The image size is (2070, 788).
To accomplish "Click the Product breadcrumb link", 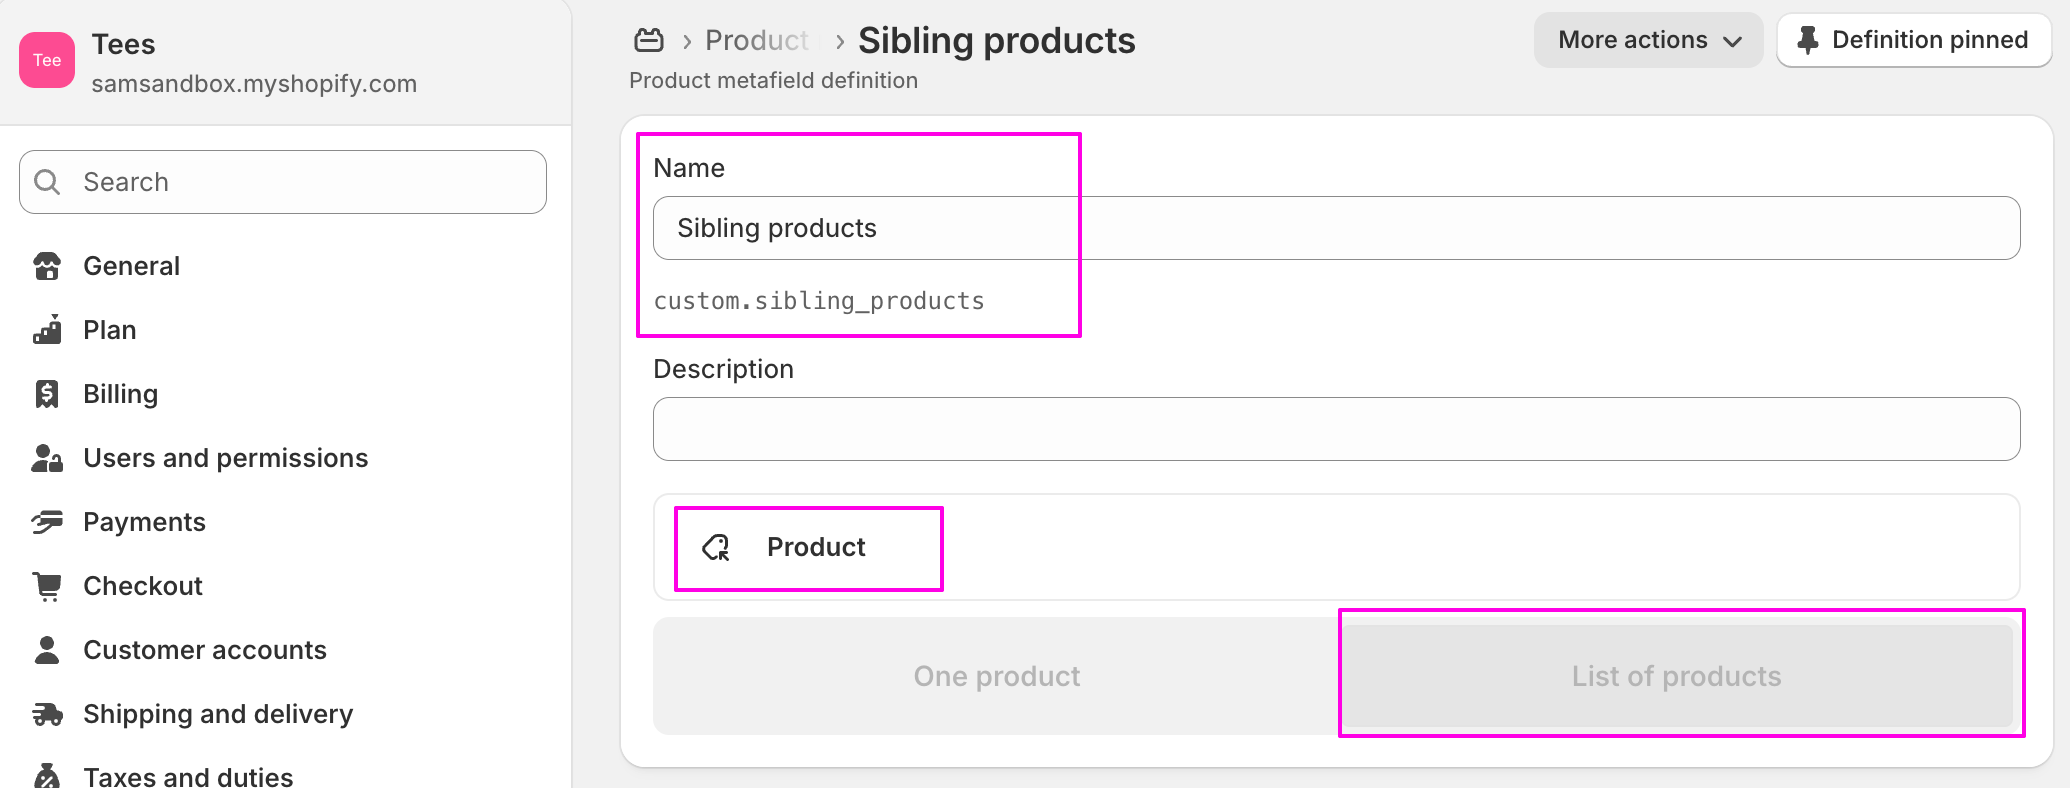I will 757,40.
